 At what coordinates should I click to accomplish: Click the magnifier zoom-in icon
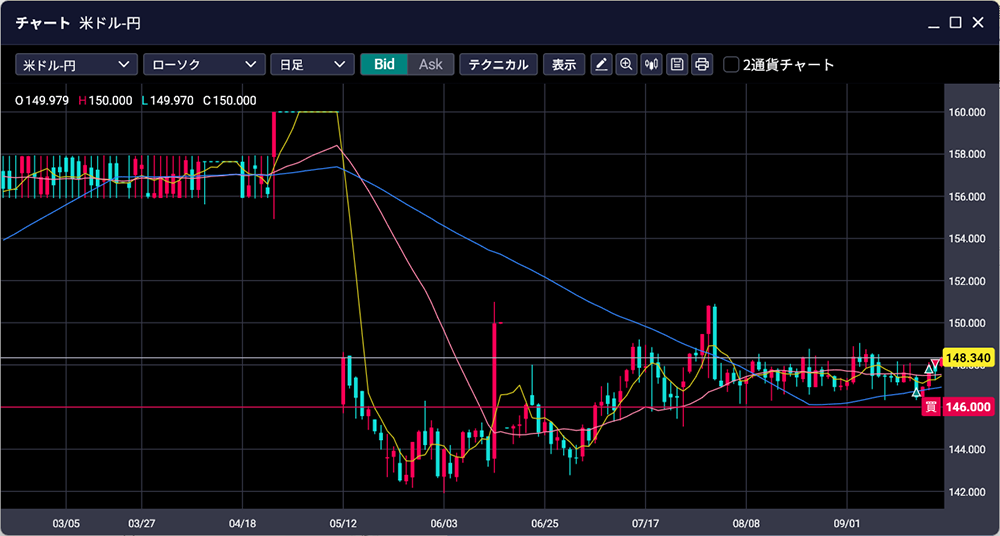tap(627, 65)
